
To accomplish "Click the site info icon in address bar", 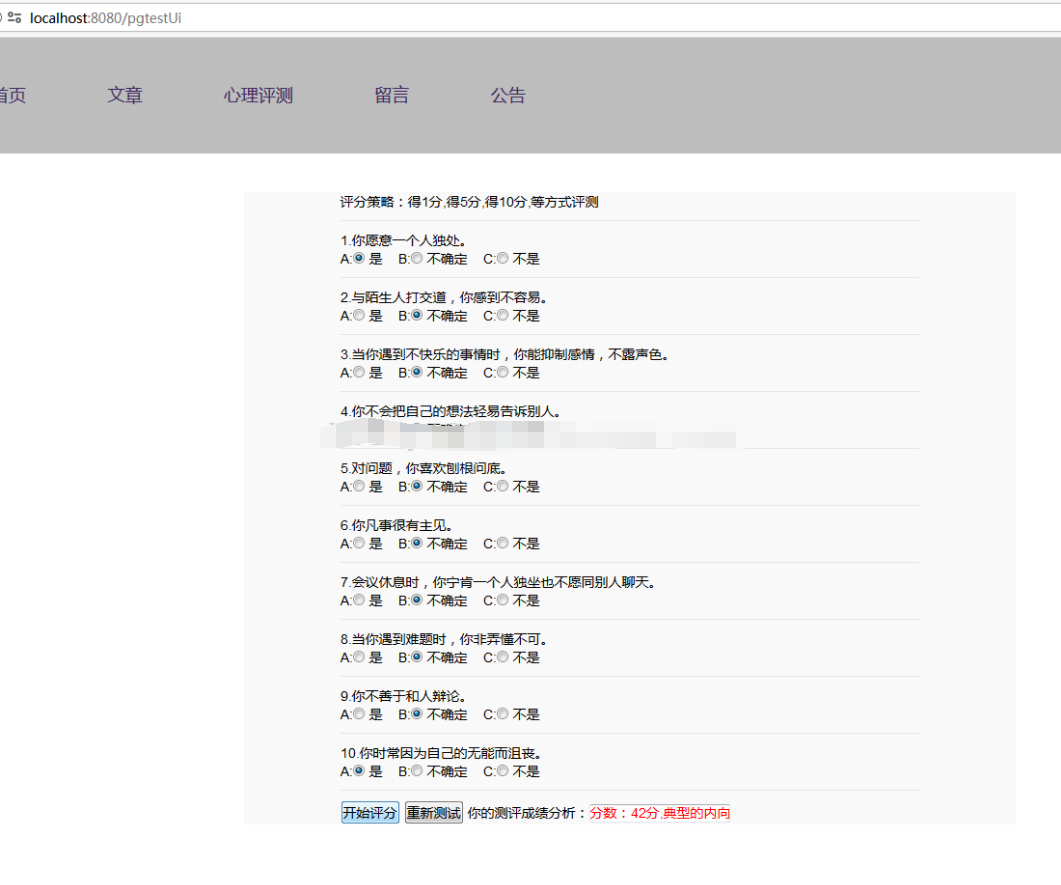I will coord(14,18).
